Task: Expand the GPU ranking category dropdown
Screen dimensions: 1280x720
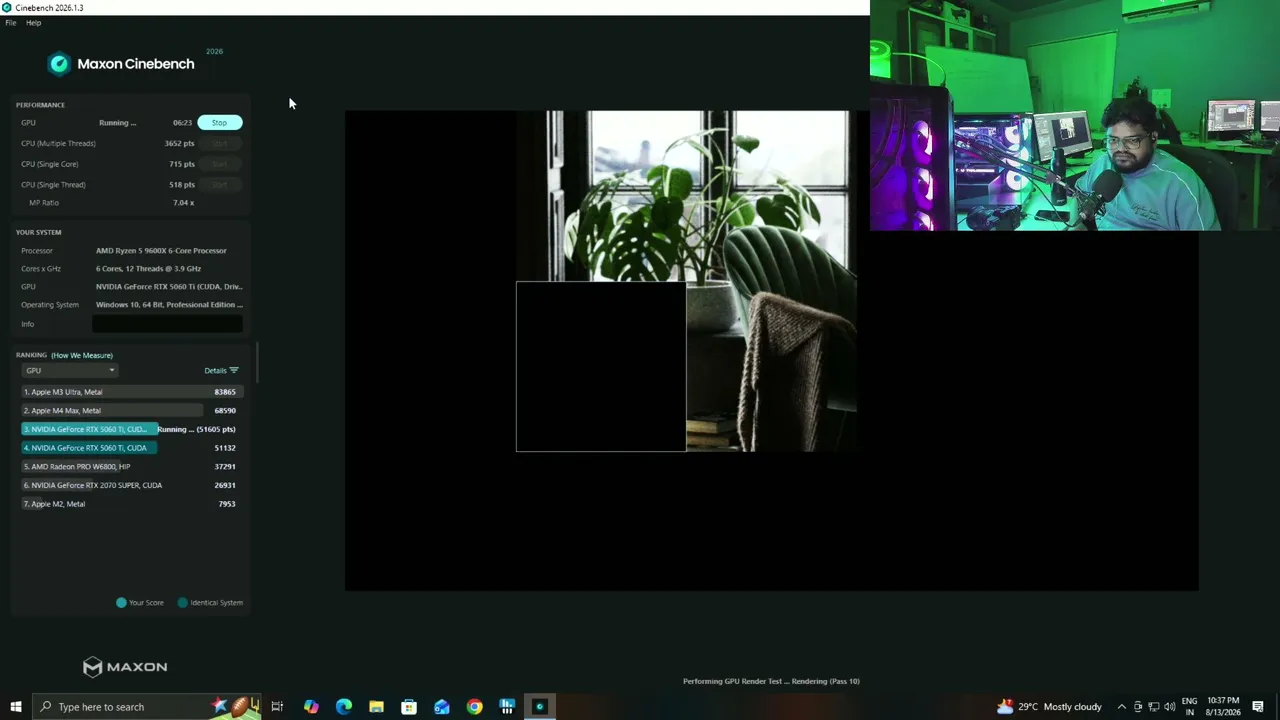Action: click(x=69, y=371)
